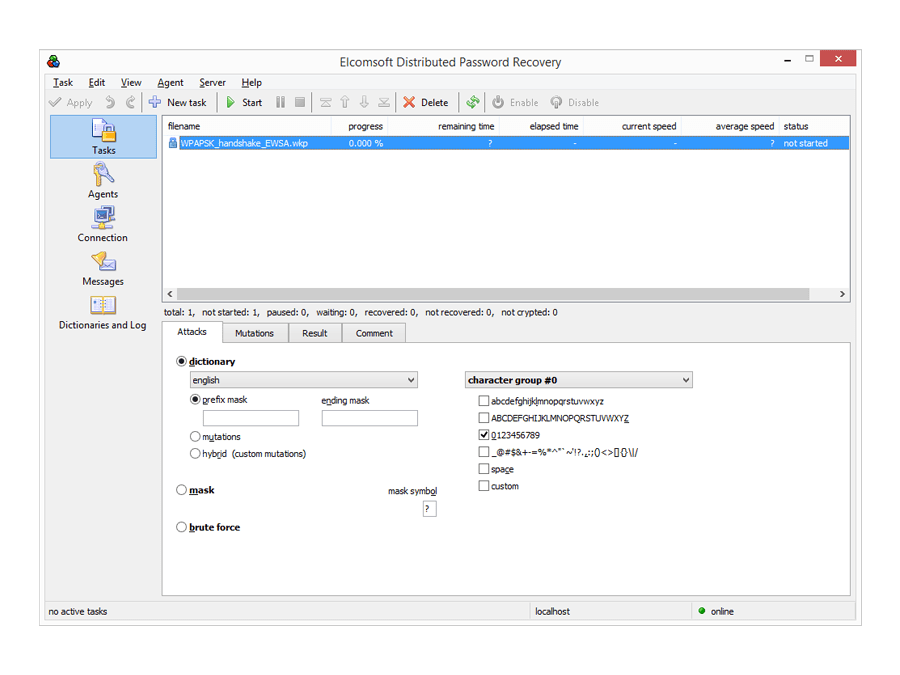Move task up one position
Viewport: 900px width, 675px height.
(345, 103)
